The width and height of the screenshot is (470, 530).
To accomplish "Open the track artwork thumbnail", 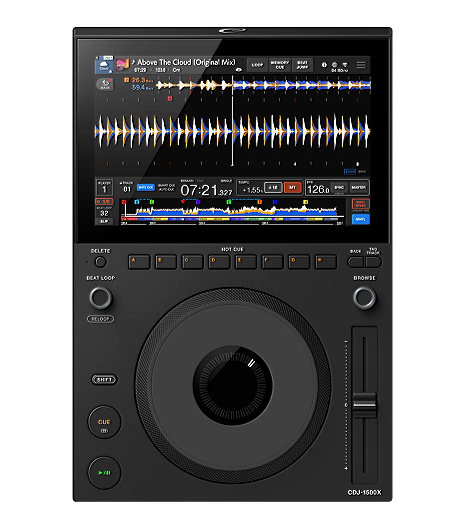I will coord(122,65).
